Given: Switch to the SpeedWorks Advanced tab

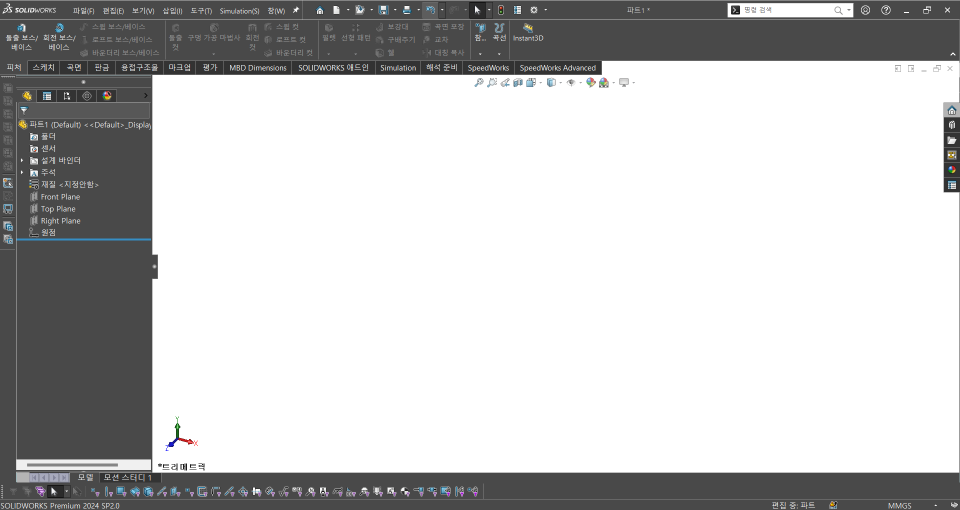Looking at the screenshot, I should 558,67.
